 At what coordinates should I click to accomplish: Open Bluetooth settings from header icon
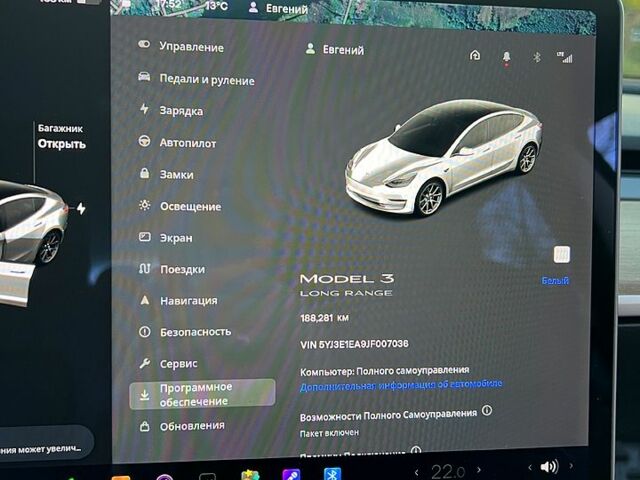coord(536,57)
